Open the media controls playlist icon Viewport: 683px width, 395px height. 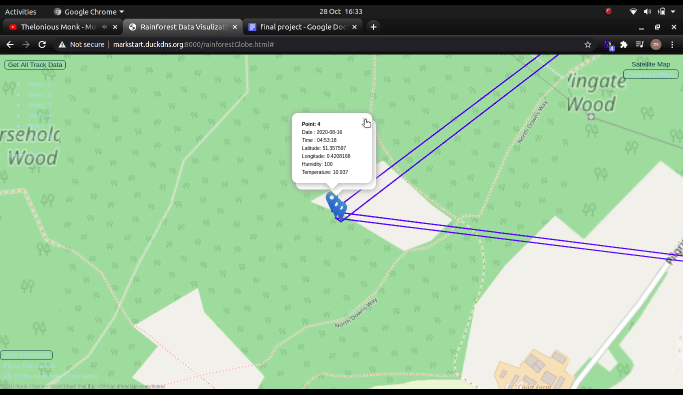[x=639, y=44]
